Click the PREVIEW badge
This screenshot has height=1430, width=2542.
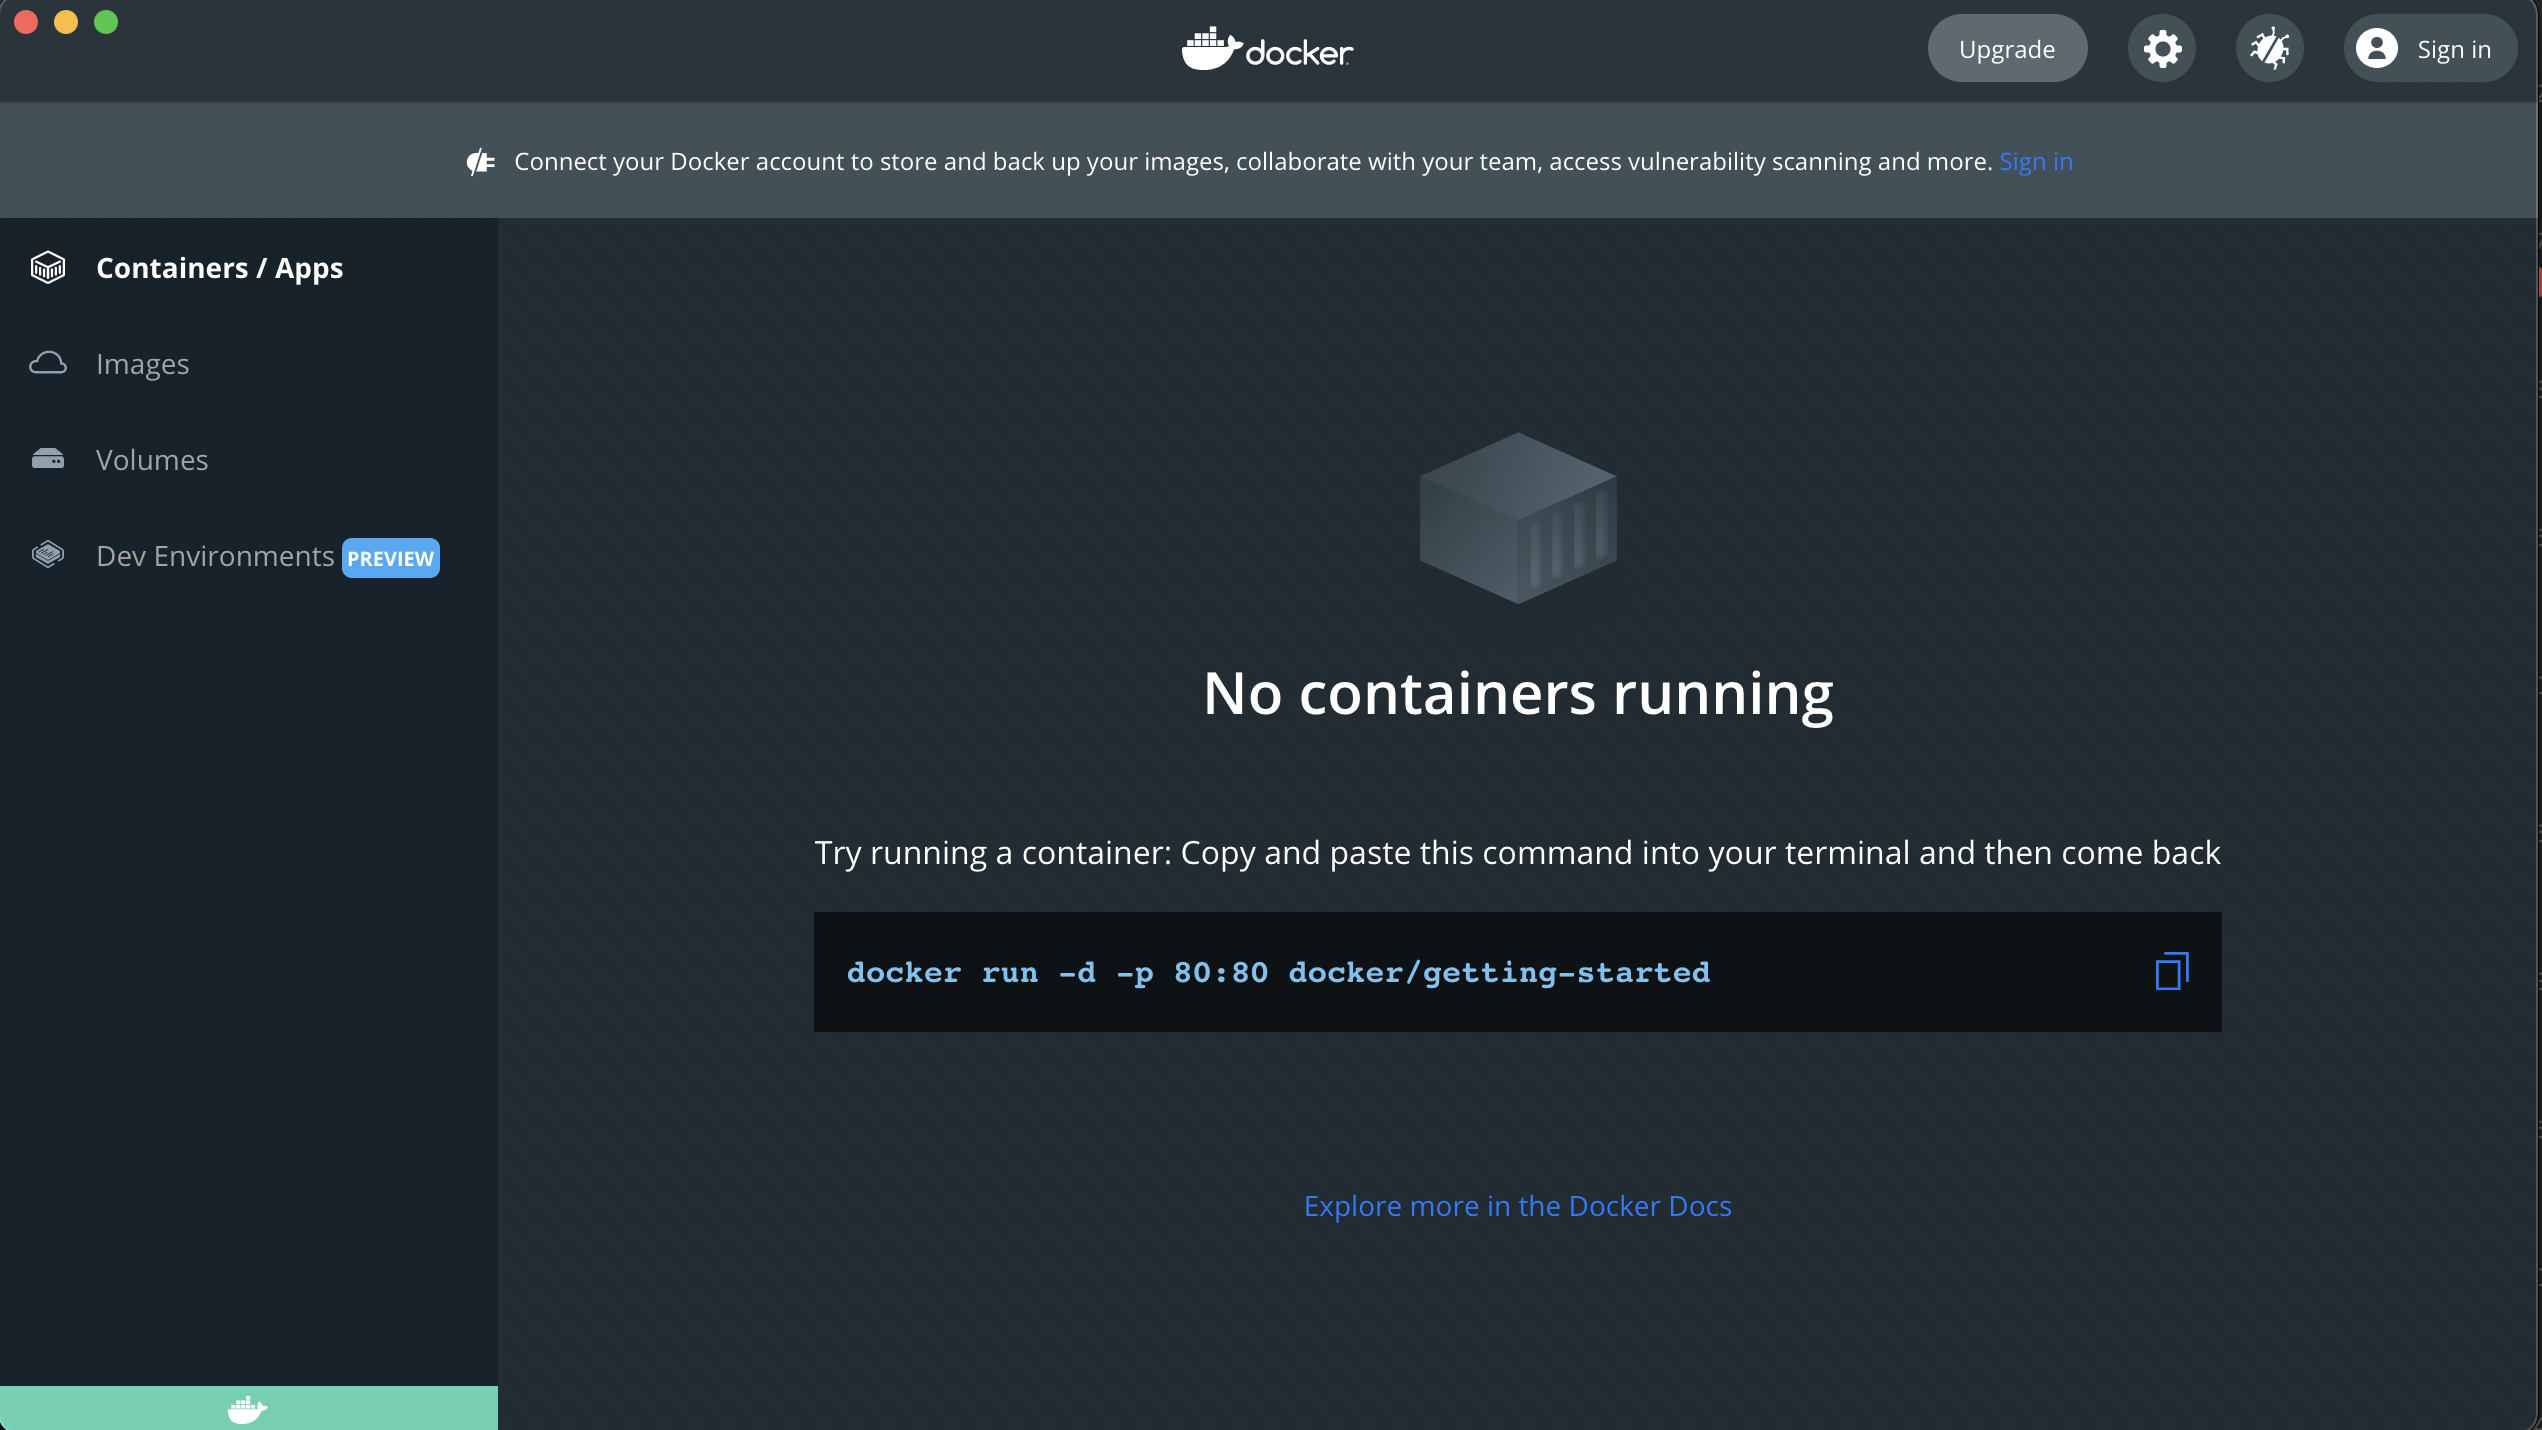(390, 558)
